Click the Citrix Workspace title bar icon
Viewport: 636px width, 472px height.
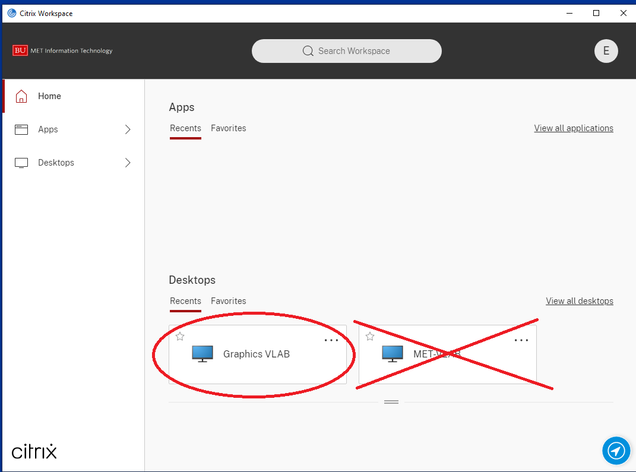pos(12,13)
